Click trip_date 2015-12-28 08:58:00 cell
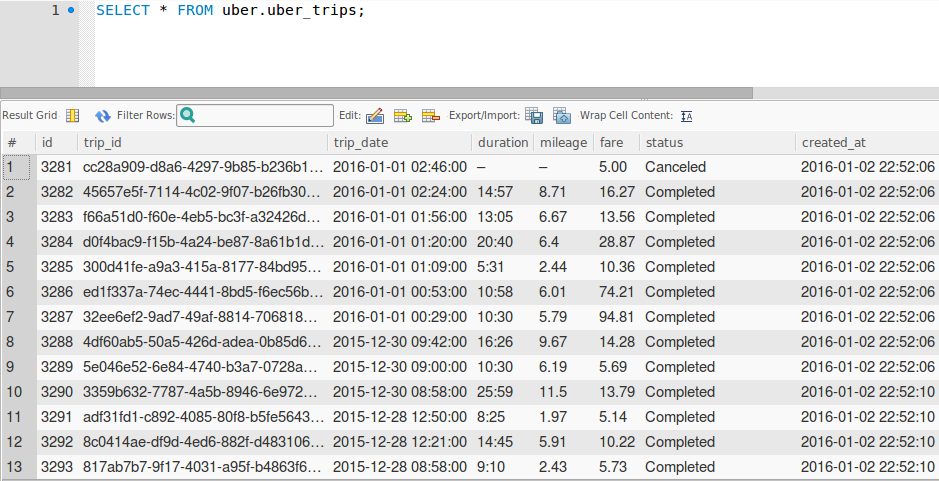939x481 pixels. pyautogui.click(x=399, y=467)
